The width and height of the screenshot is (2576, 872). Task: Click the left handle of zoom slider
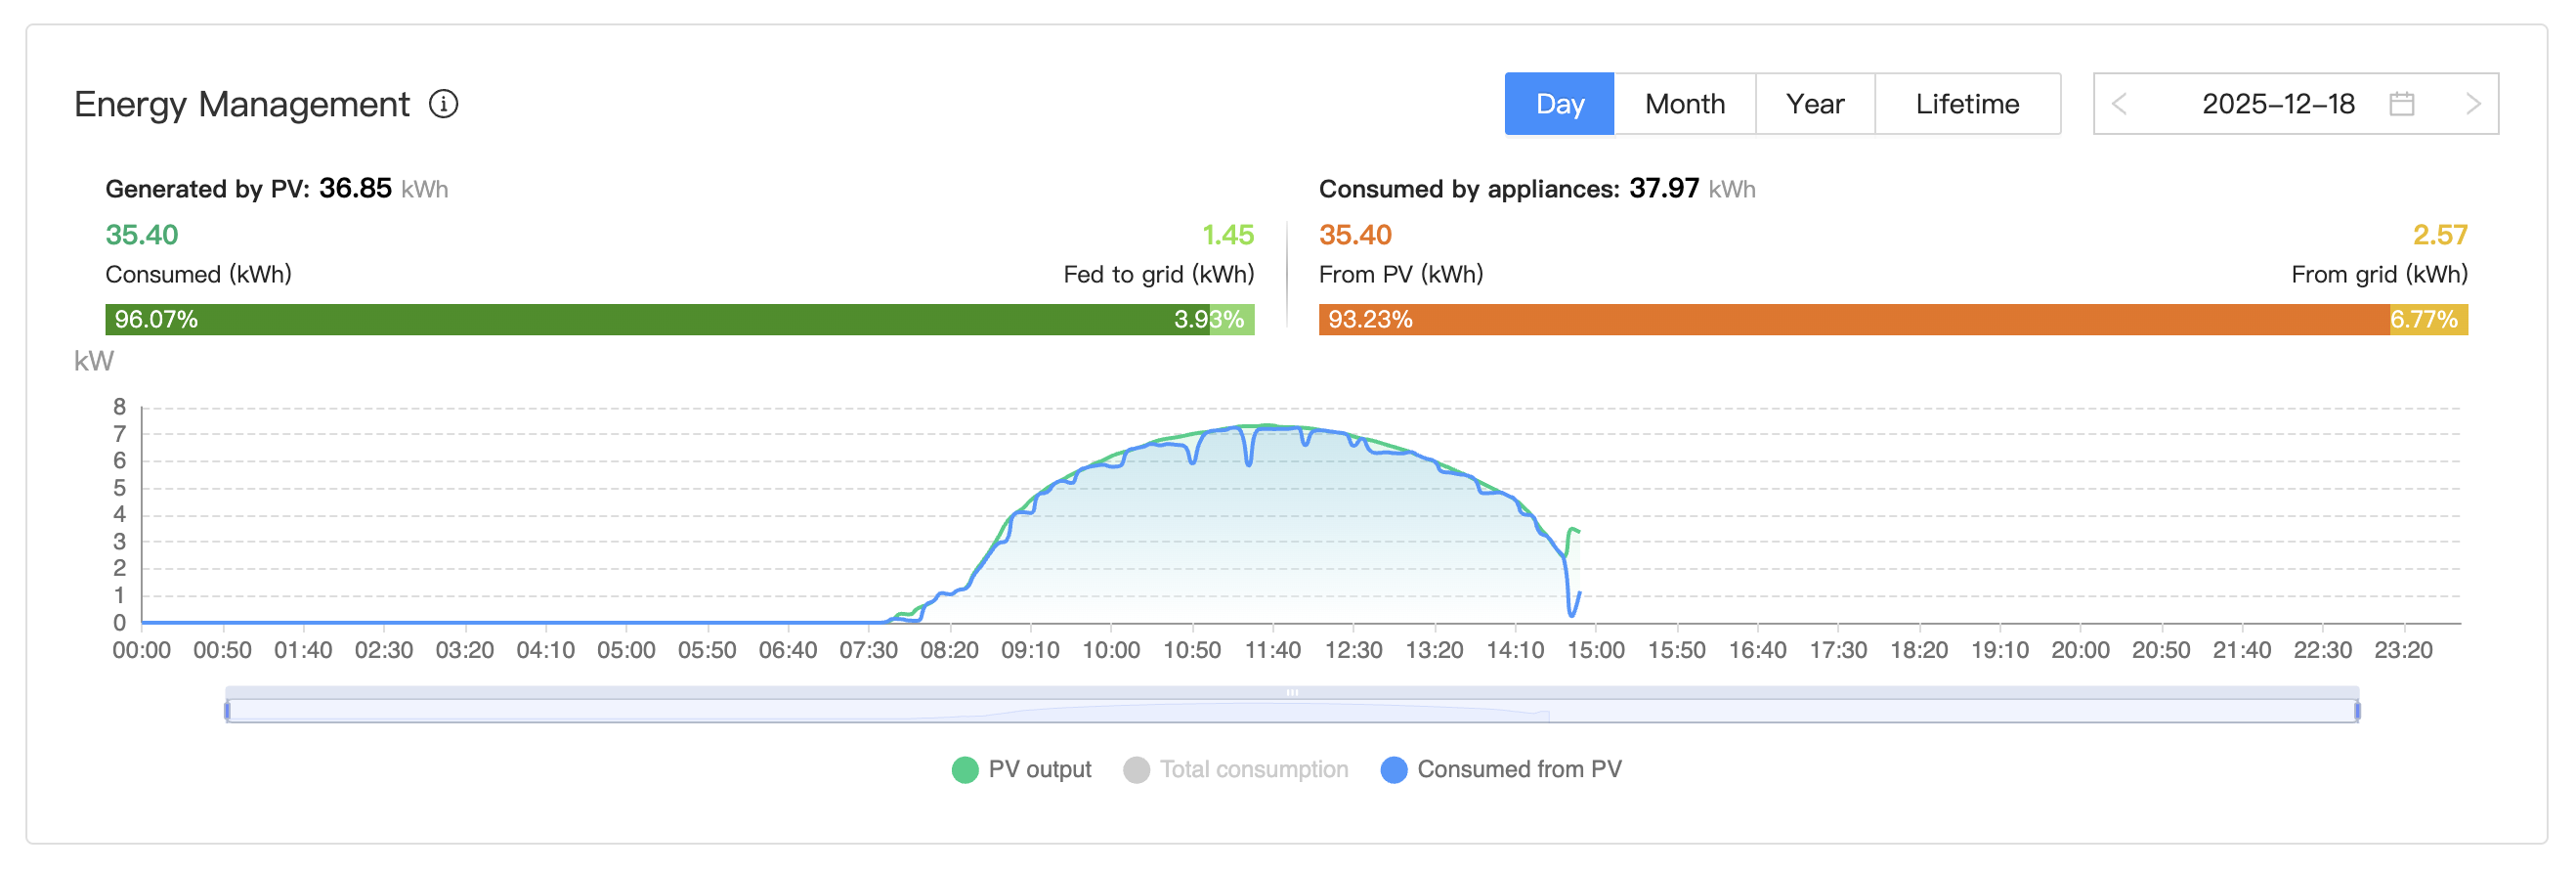click(x=228, y=711)
